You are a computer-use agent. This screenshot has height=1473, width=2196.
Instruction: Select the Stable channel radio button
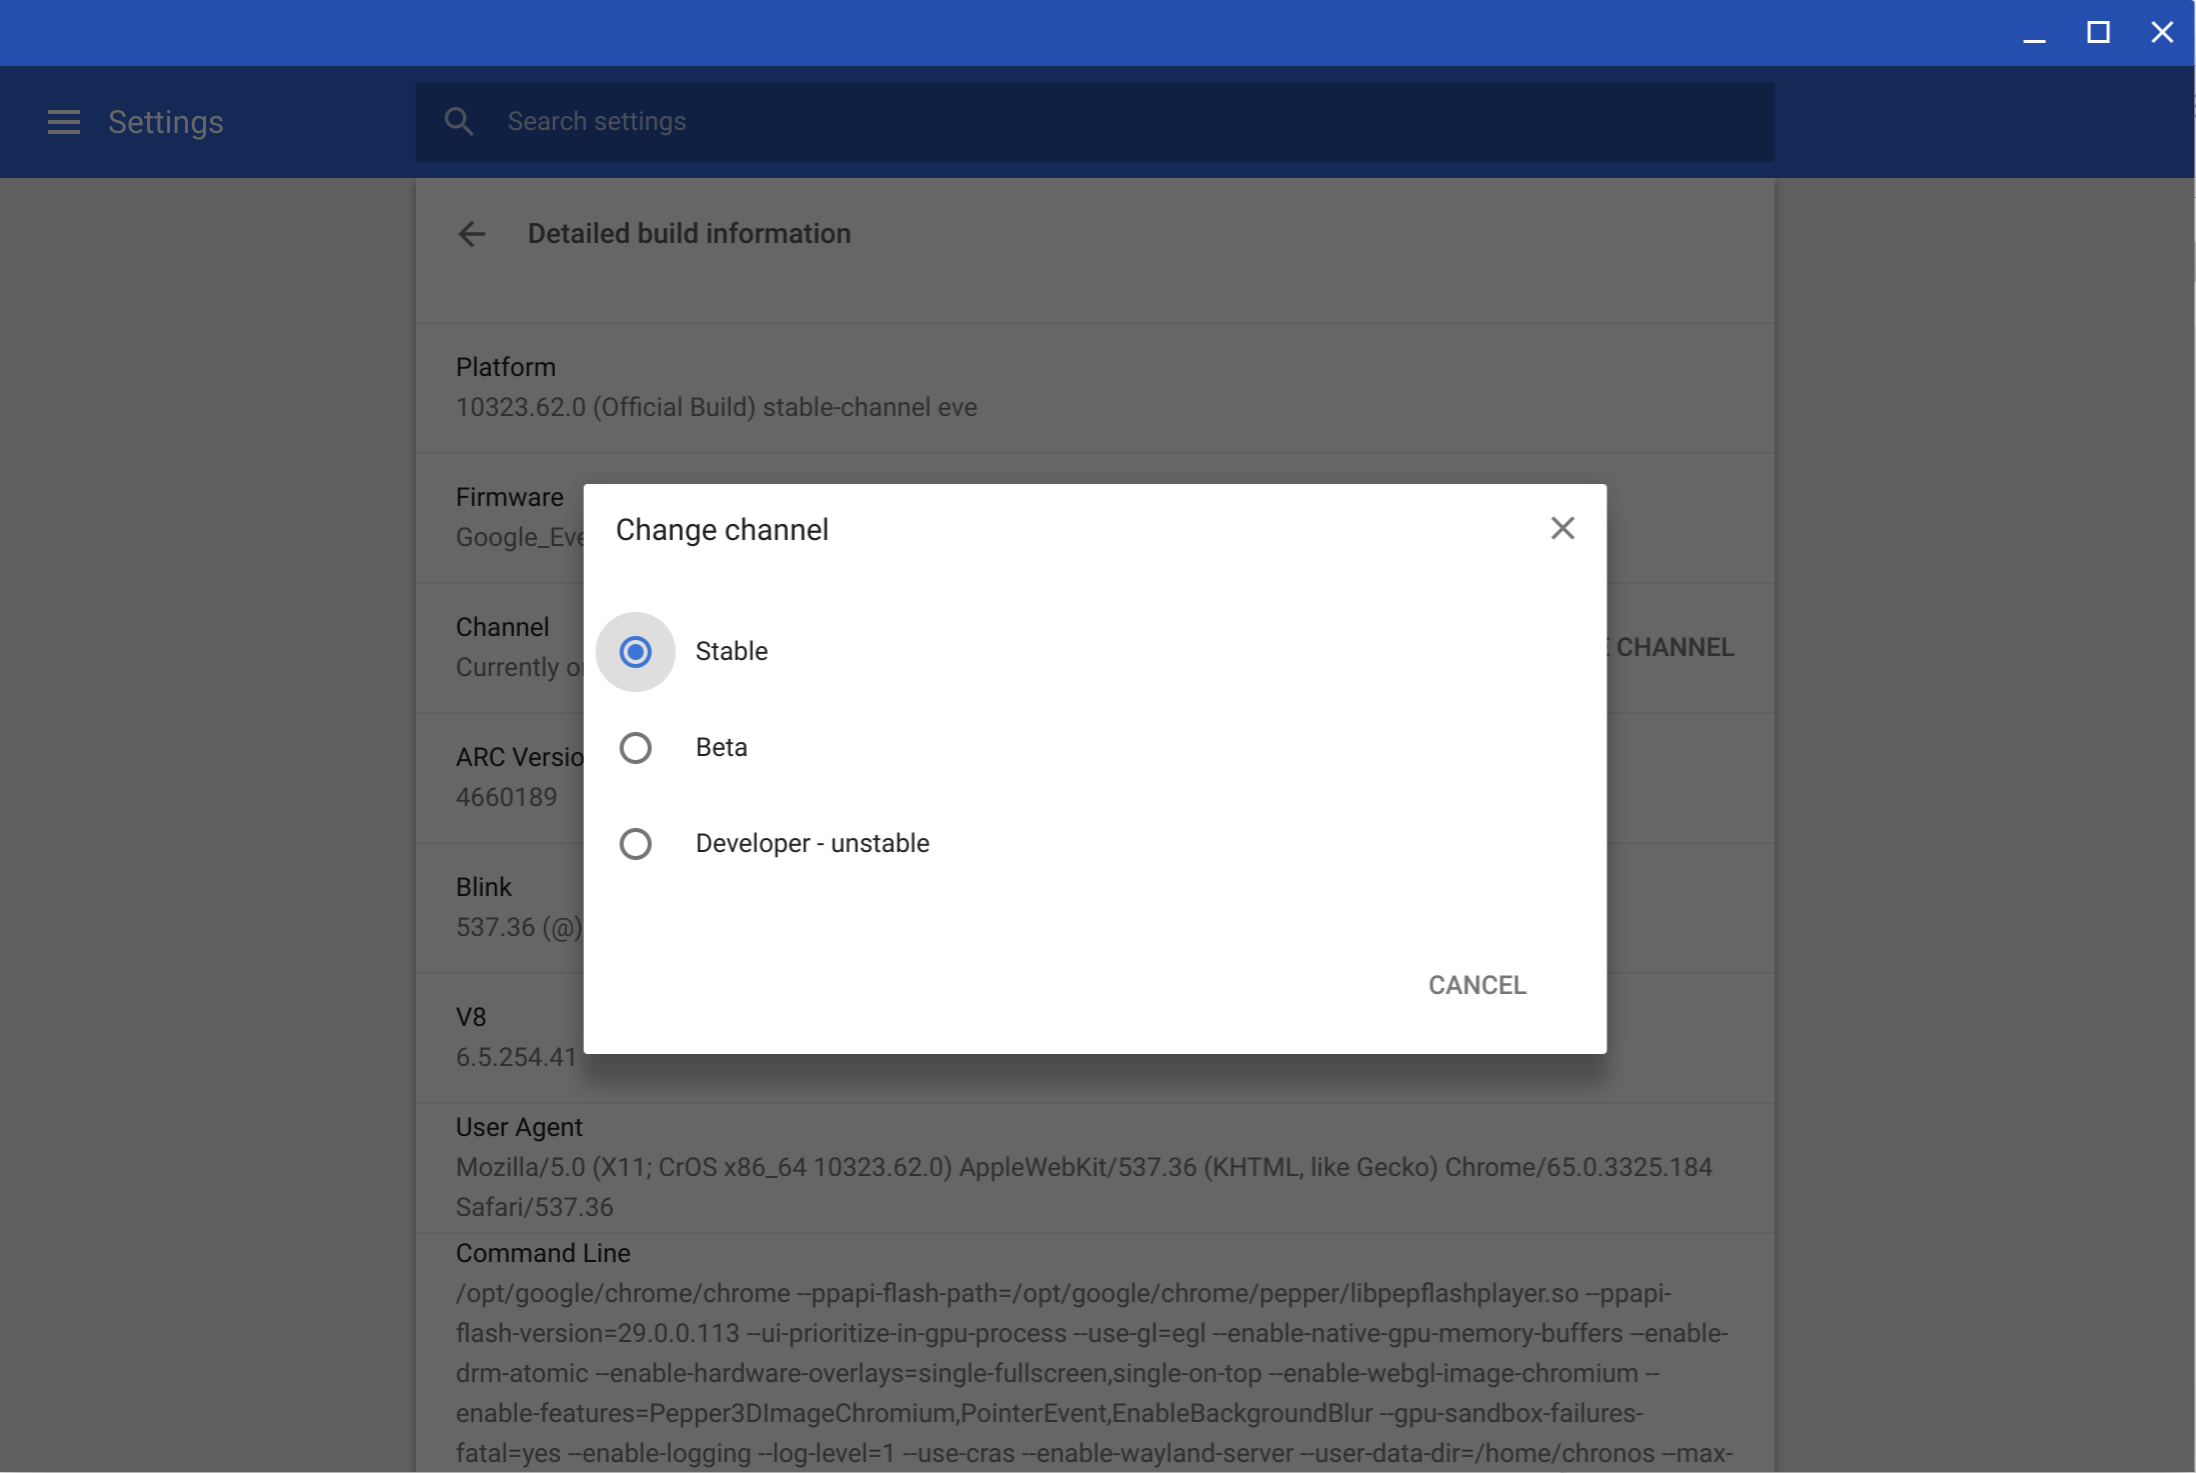tap(635, 652)
